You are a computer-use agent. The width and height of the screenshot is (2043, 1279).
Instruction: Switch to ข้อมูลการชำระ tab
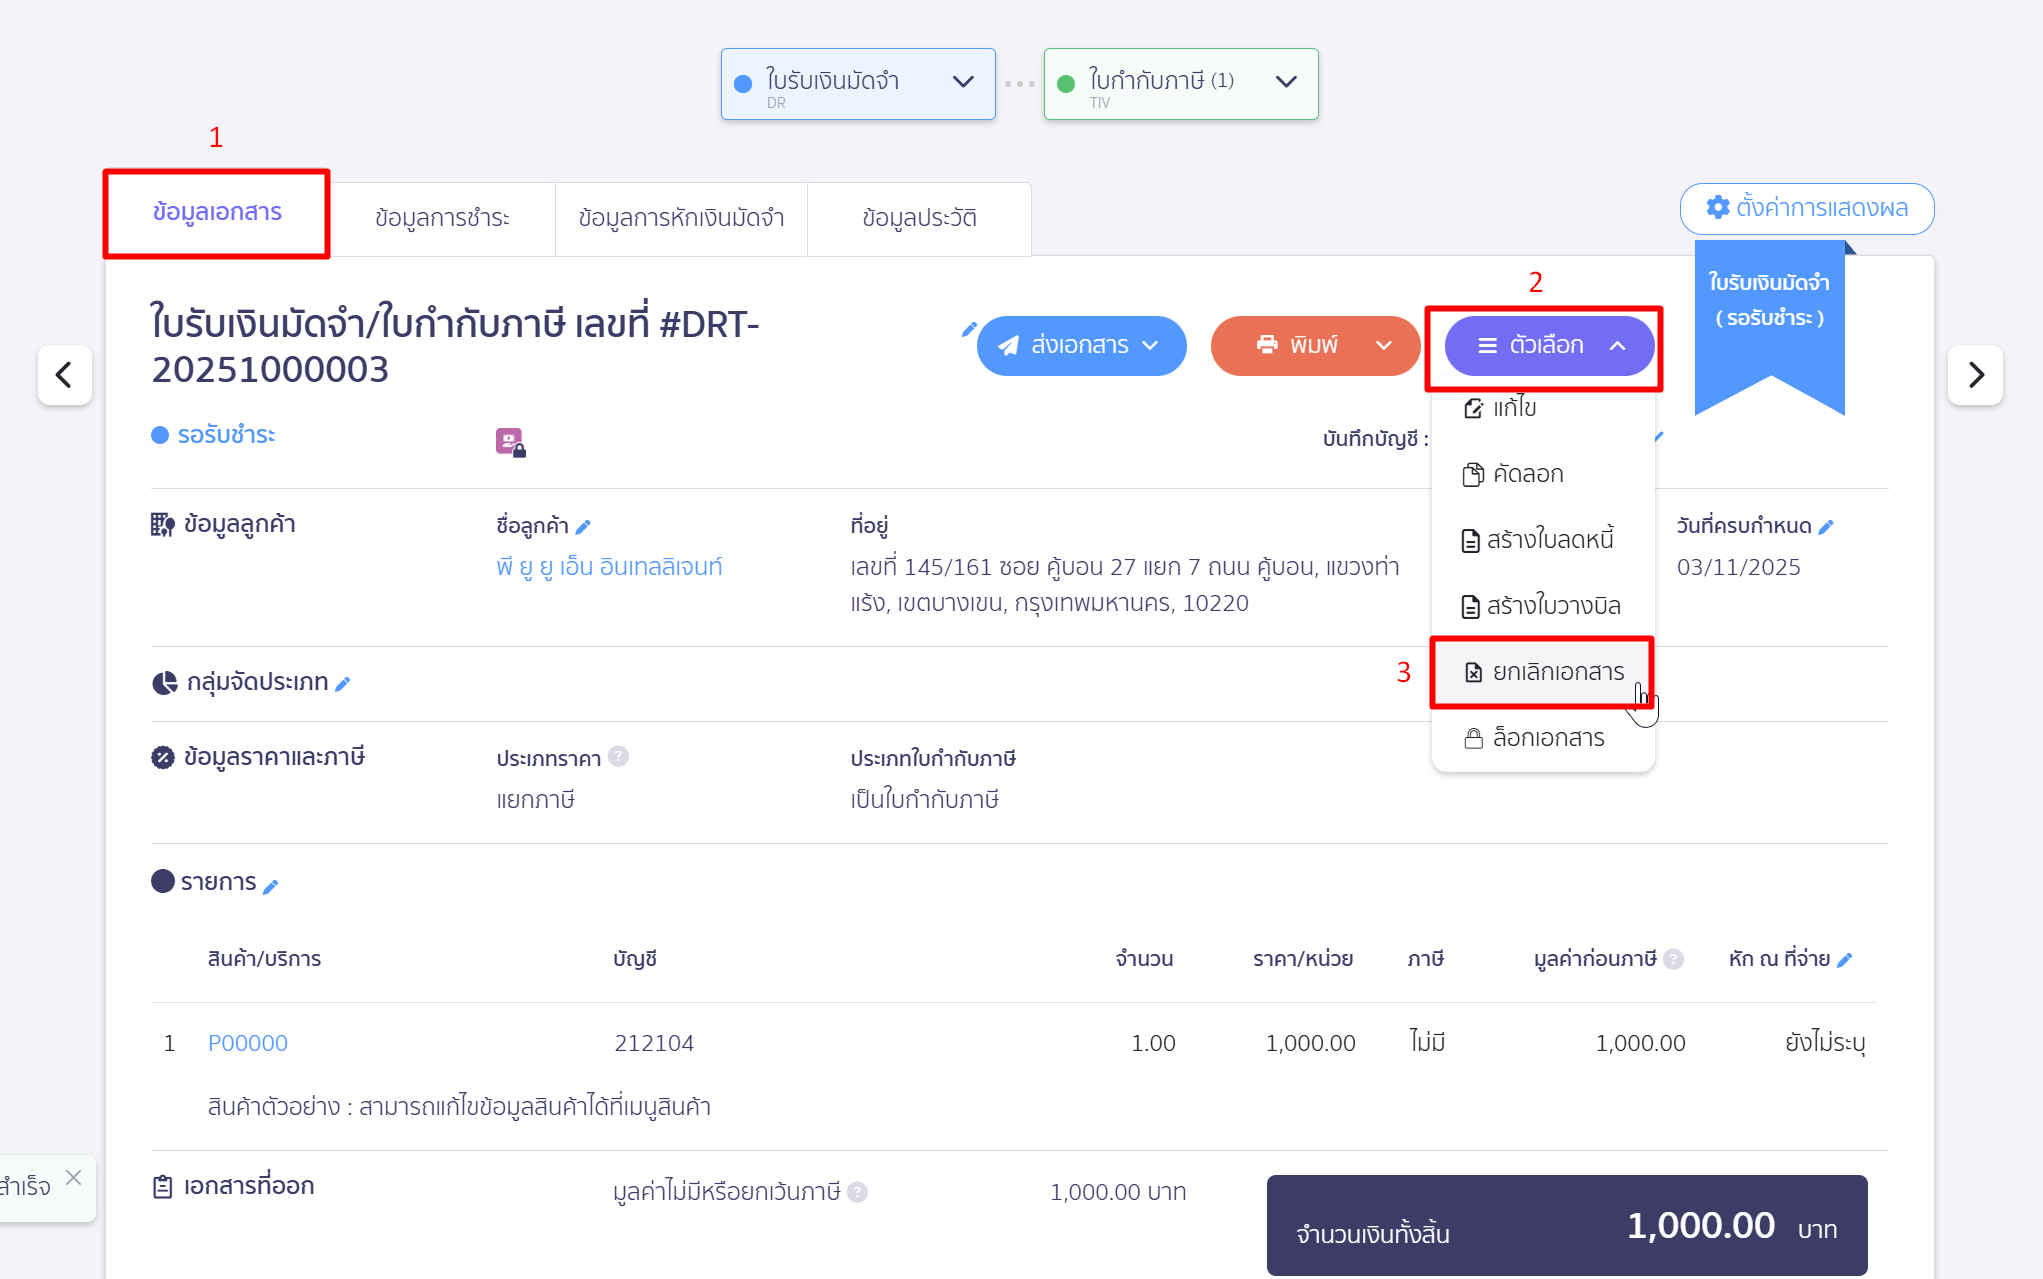442,218
